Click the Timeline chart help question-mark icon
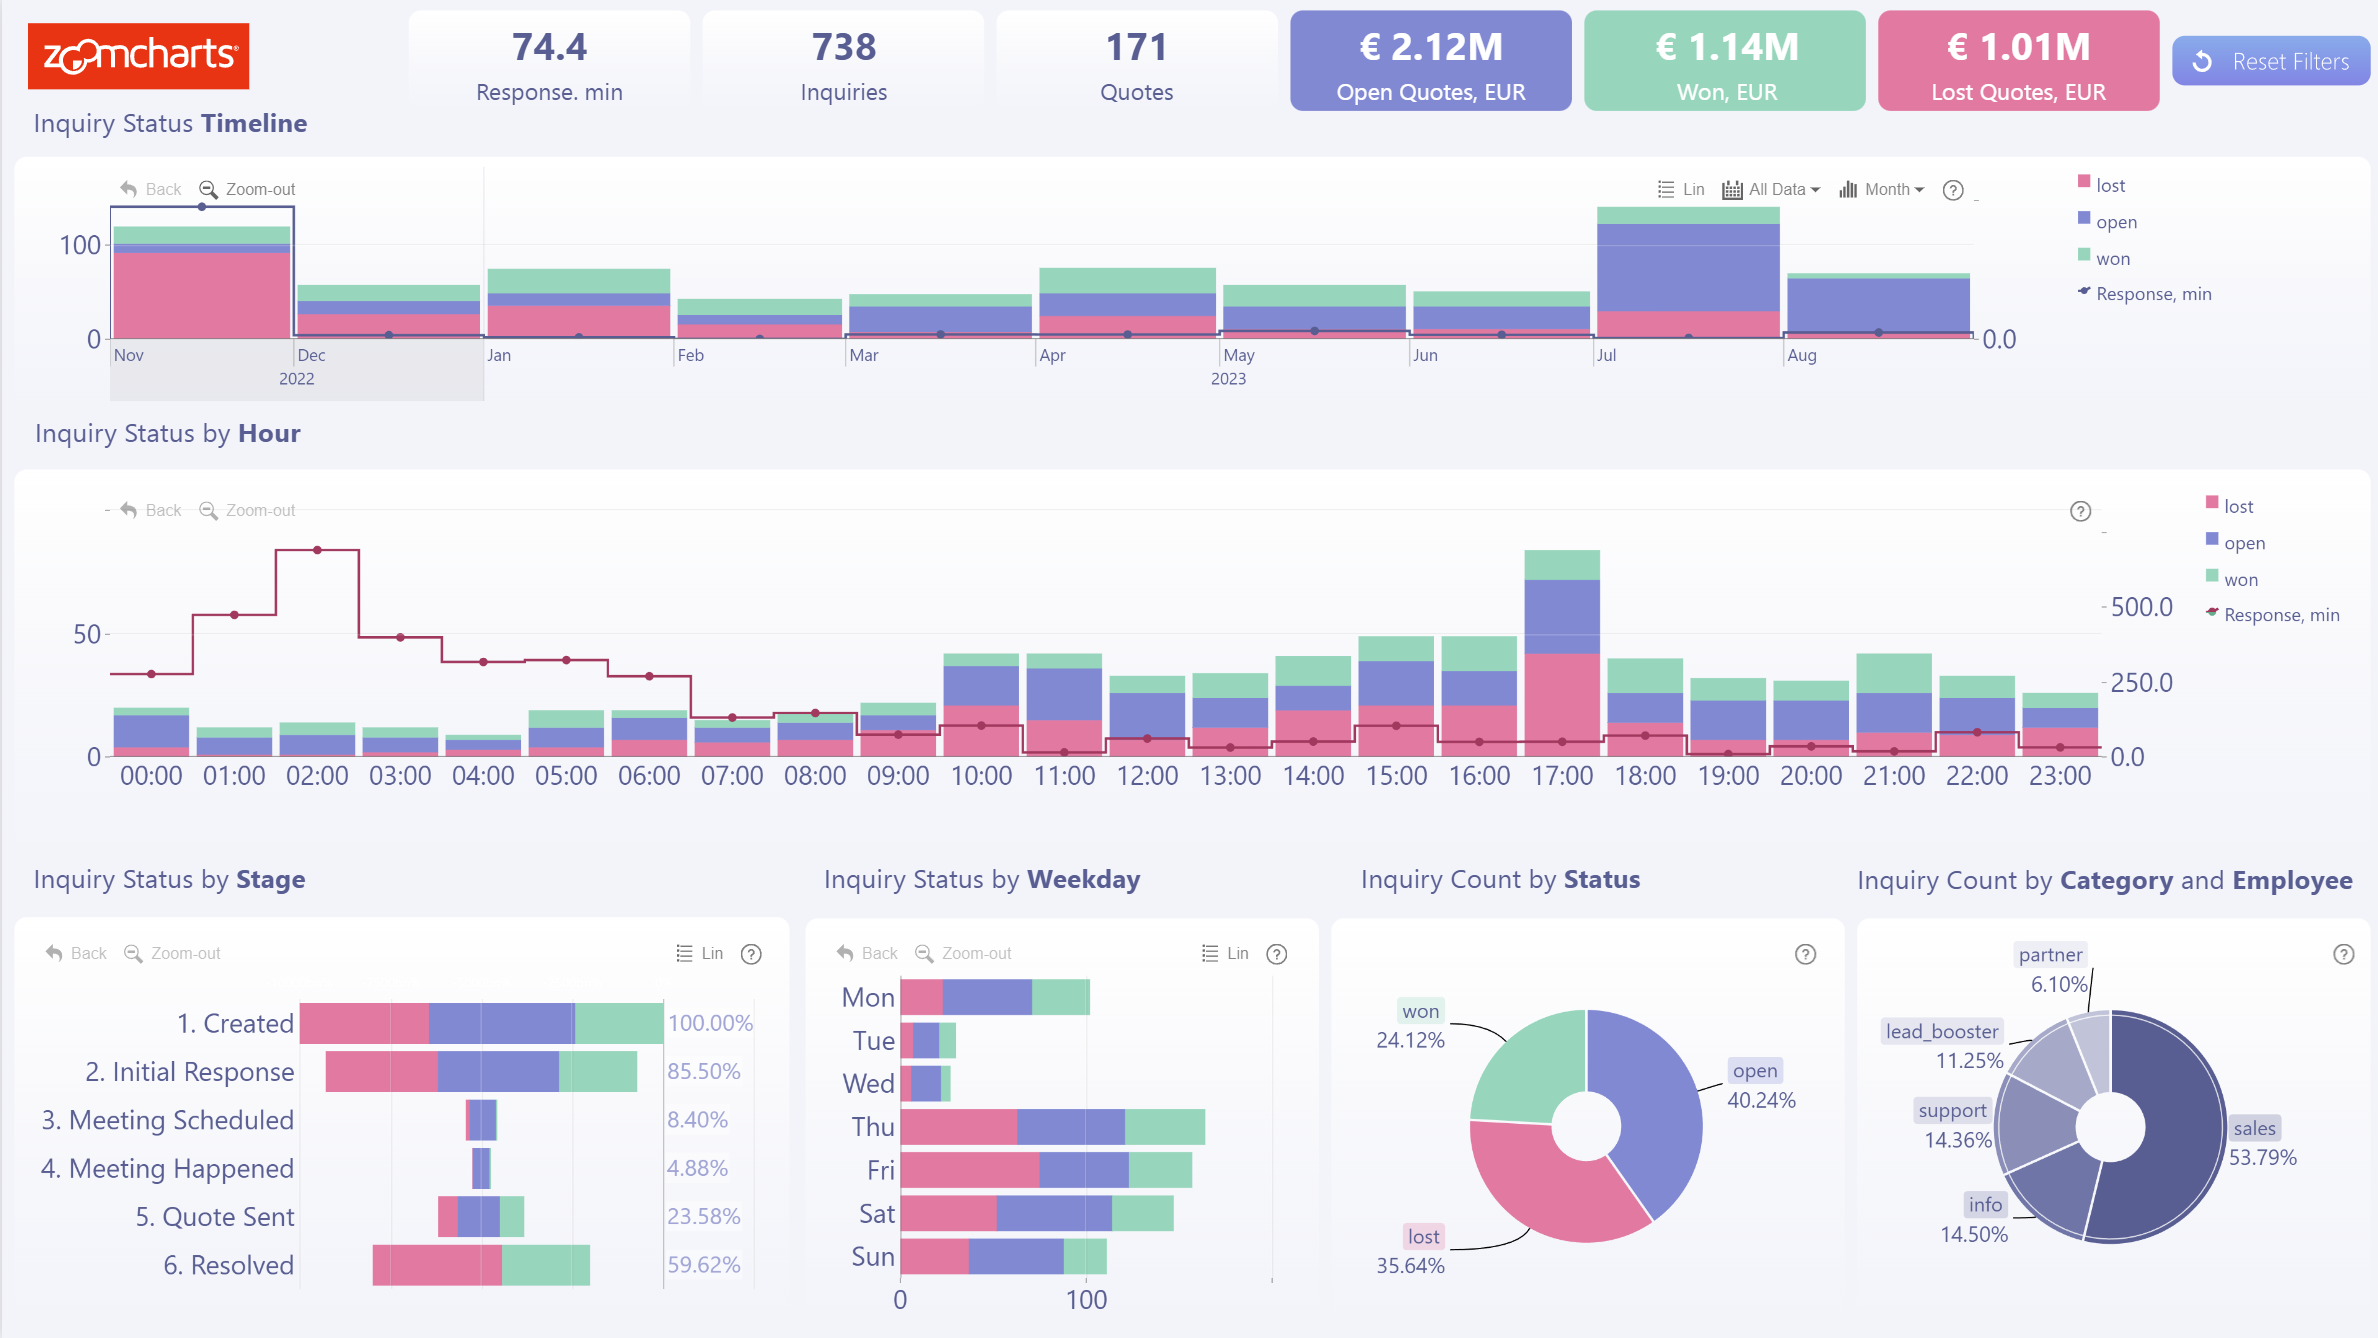Viewport: 2378px width, 1338px height. tap(1952, 190)
